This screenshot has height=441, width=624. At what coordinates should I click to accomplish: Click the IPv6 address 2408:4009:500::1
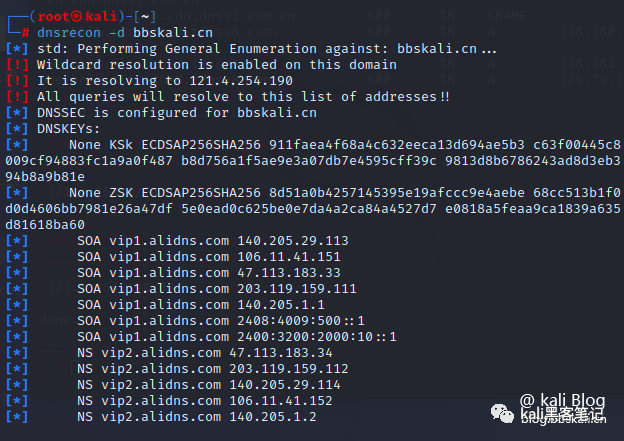pos(303,320)
